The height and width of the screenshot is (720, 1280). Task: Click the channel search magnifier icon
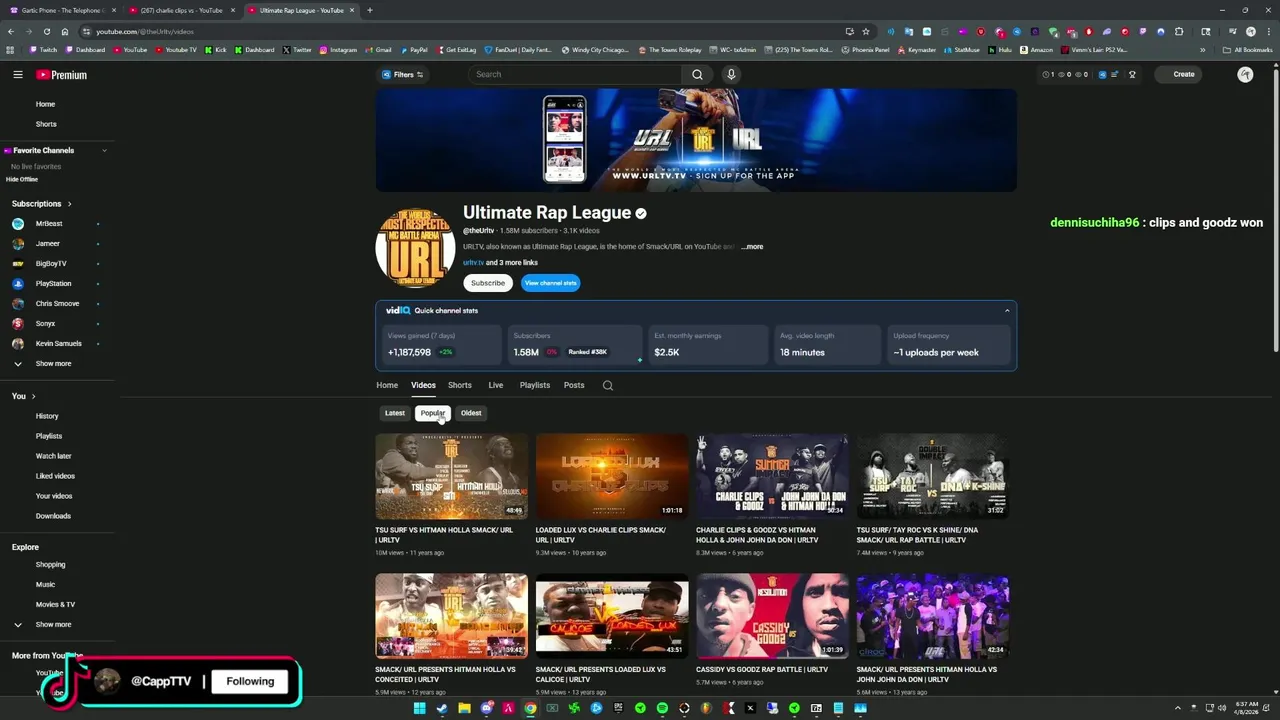pyautogui.click(x=607, y=385)
